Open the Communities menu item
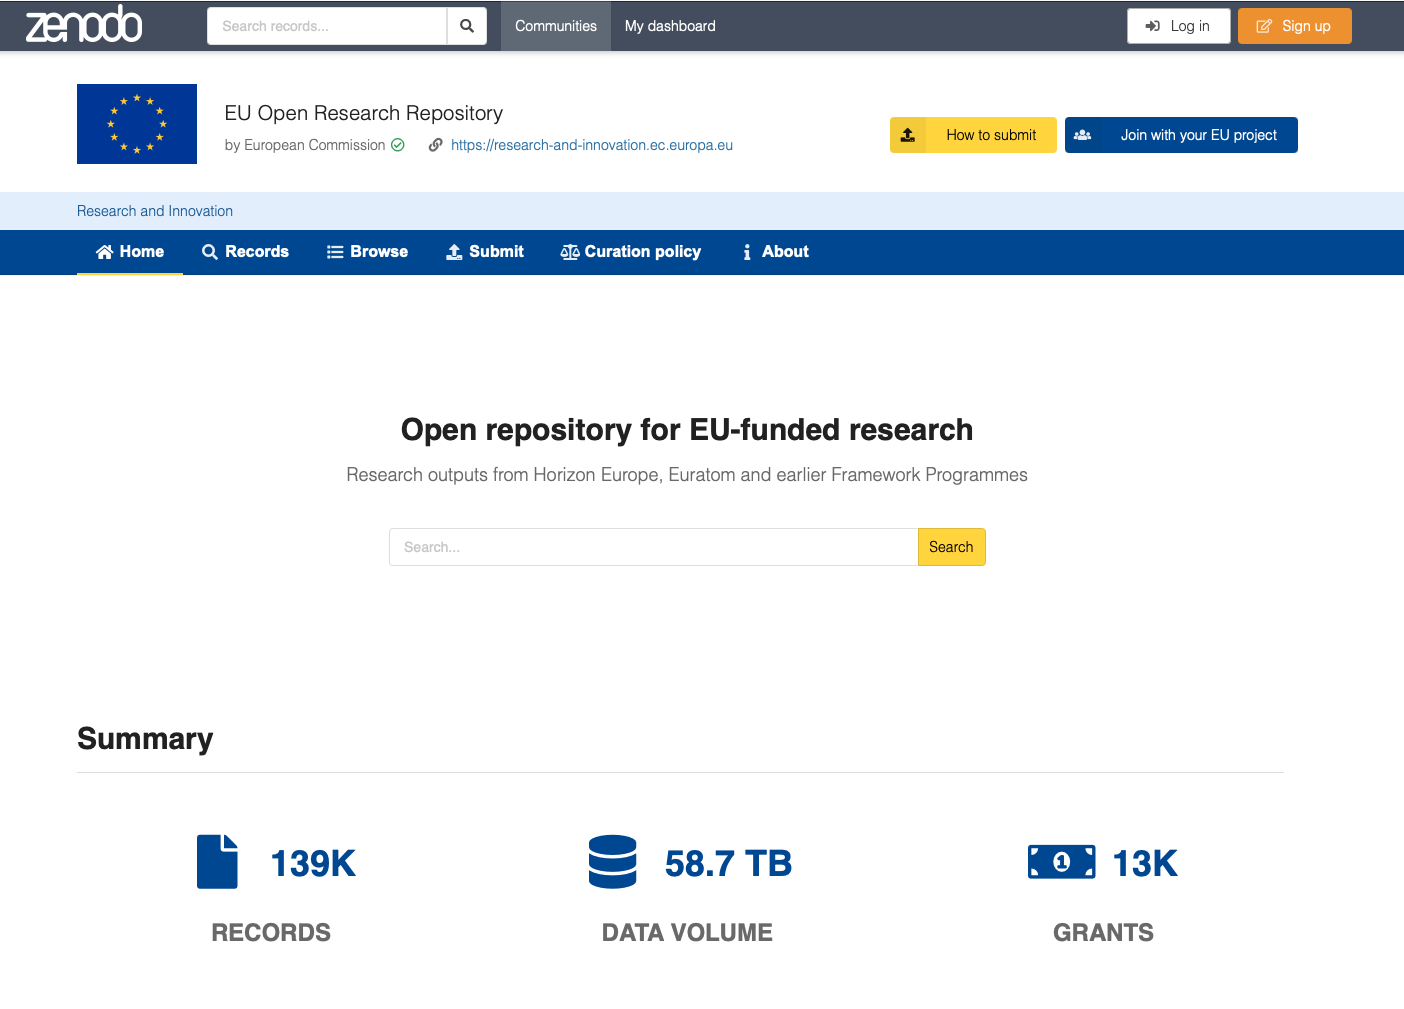The image size is (1404, 1009). coord(555,26)
